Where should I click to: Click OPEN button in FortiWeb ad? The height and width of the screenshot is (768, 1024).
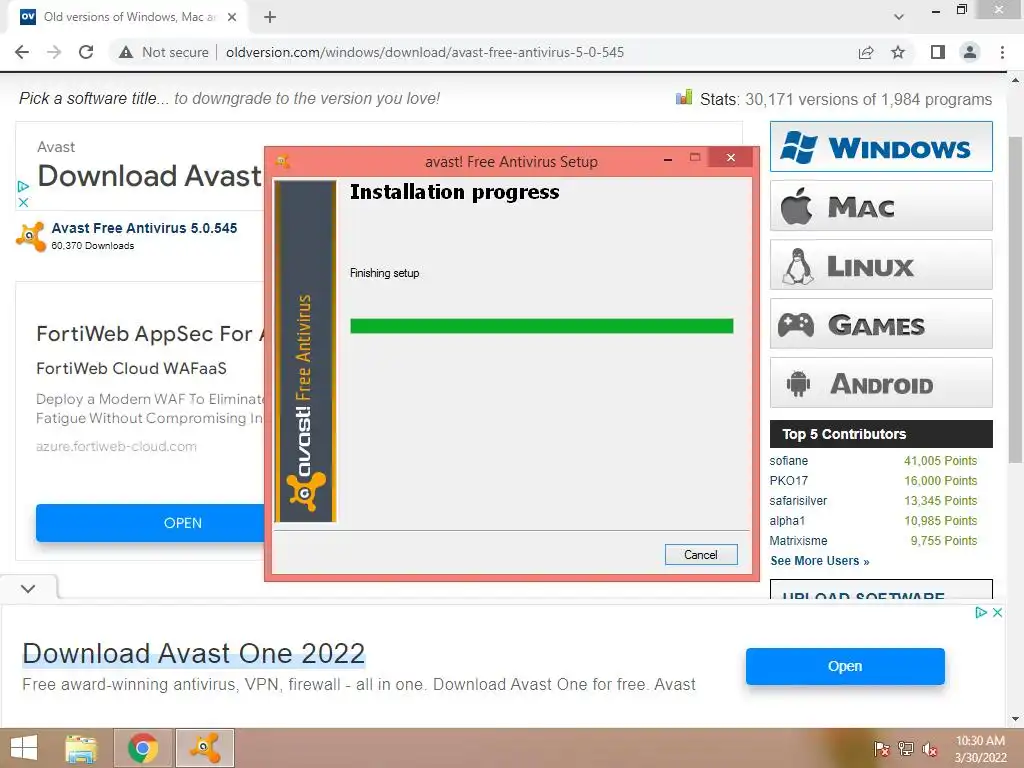(x=150, y=523)
